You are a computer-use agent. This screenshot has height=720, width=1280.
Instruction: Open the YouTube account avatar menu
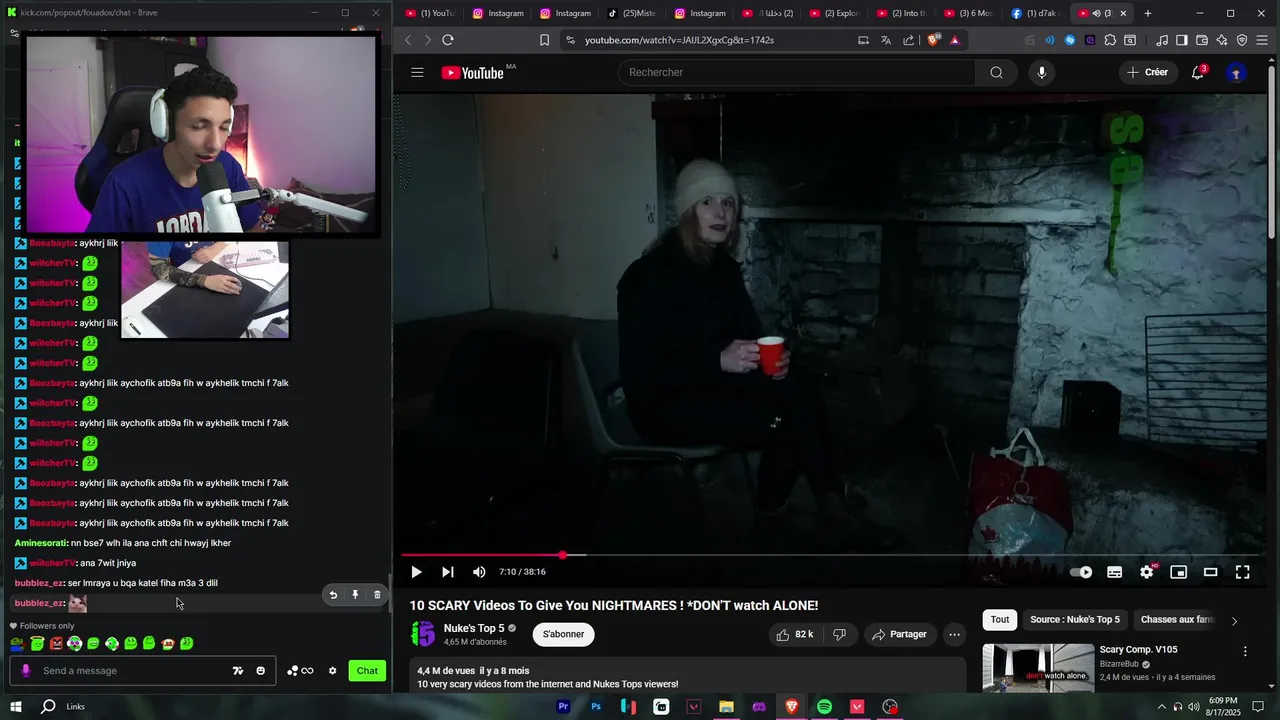pos(1236,72)
